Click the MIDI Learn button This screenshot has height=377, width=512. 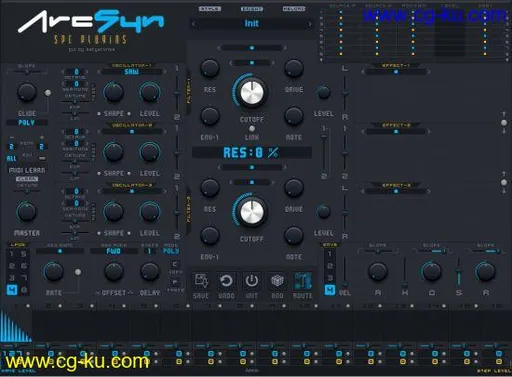click(27, 170)
